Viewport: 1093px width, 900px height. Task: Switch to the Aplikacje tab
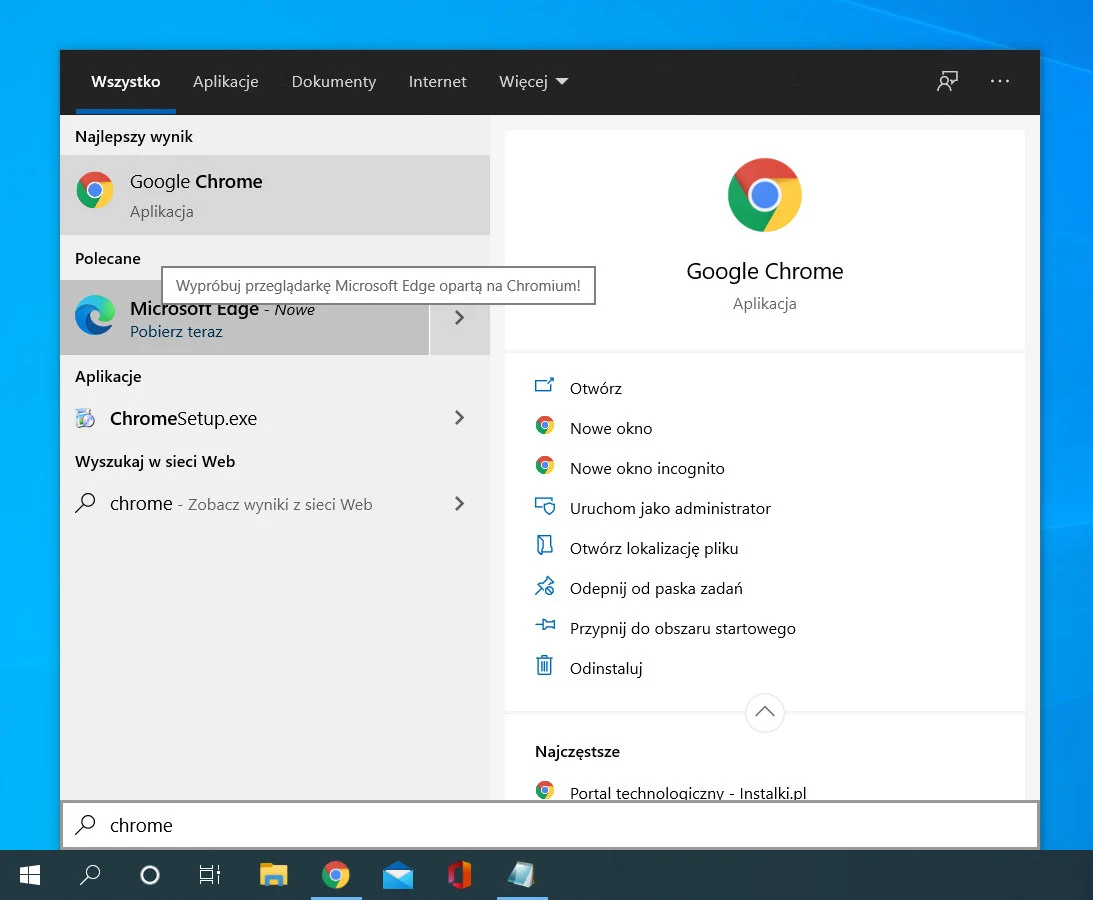(x=226, y=82)
